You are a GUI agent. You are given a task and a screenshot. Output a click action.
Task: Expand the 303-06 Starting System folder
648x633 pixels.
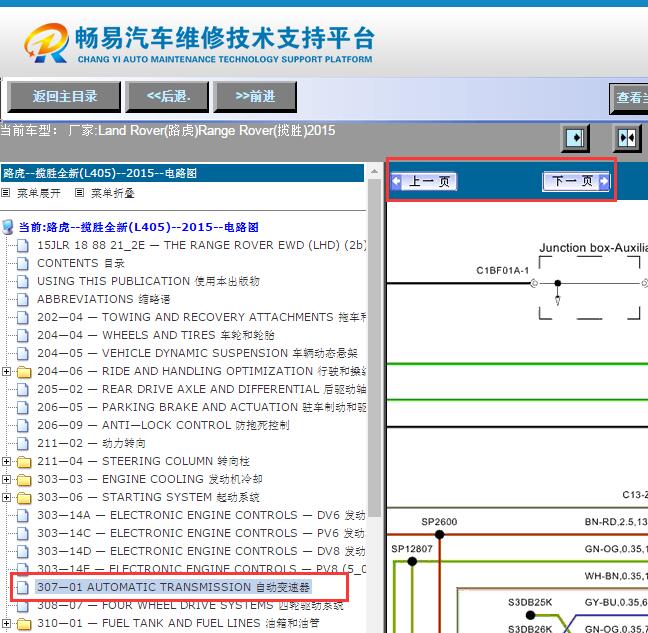(x=6, y=497)
